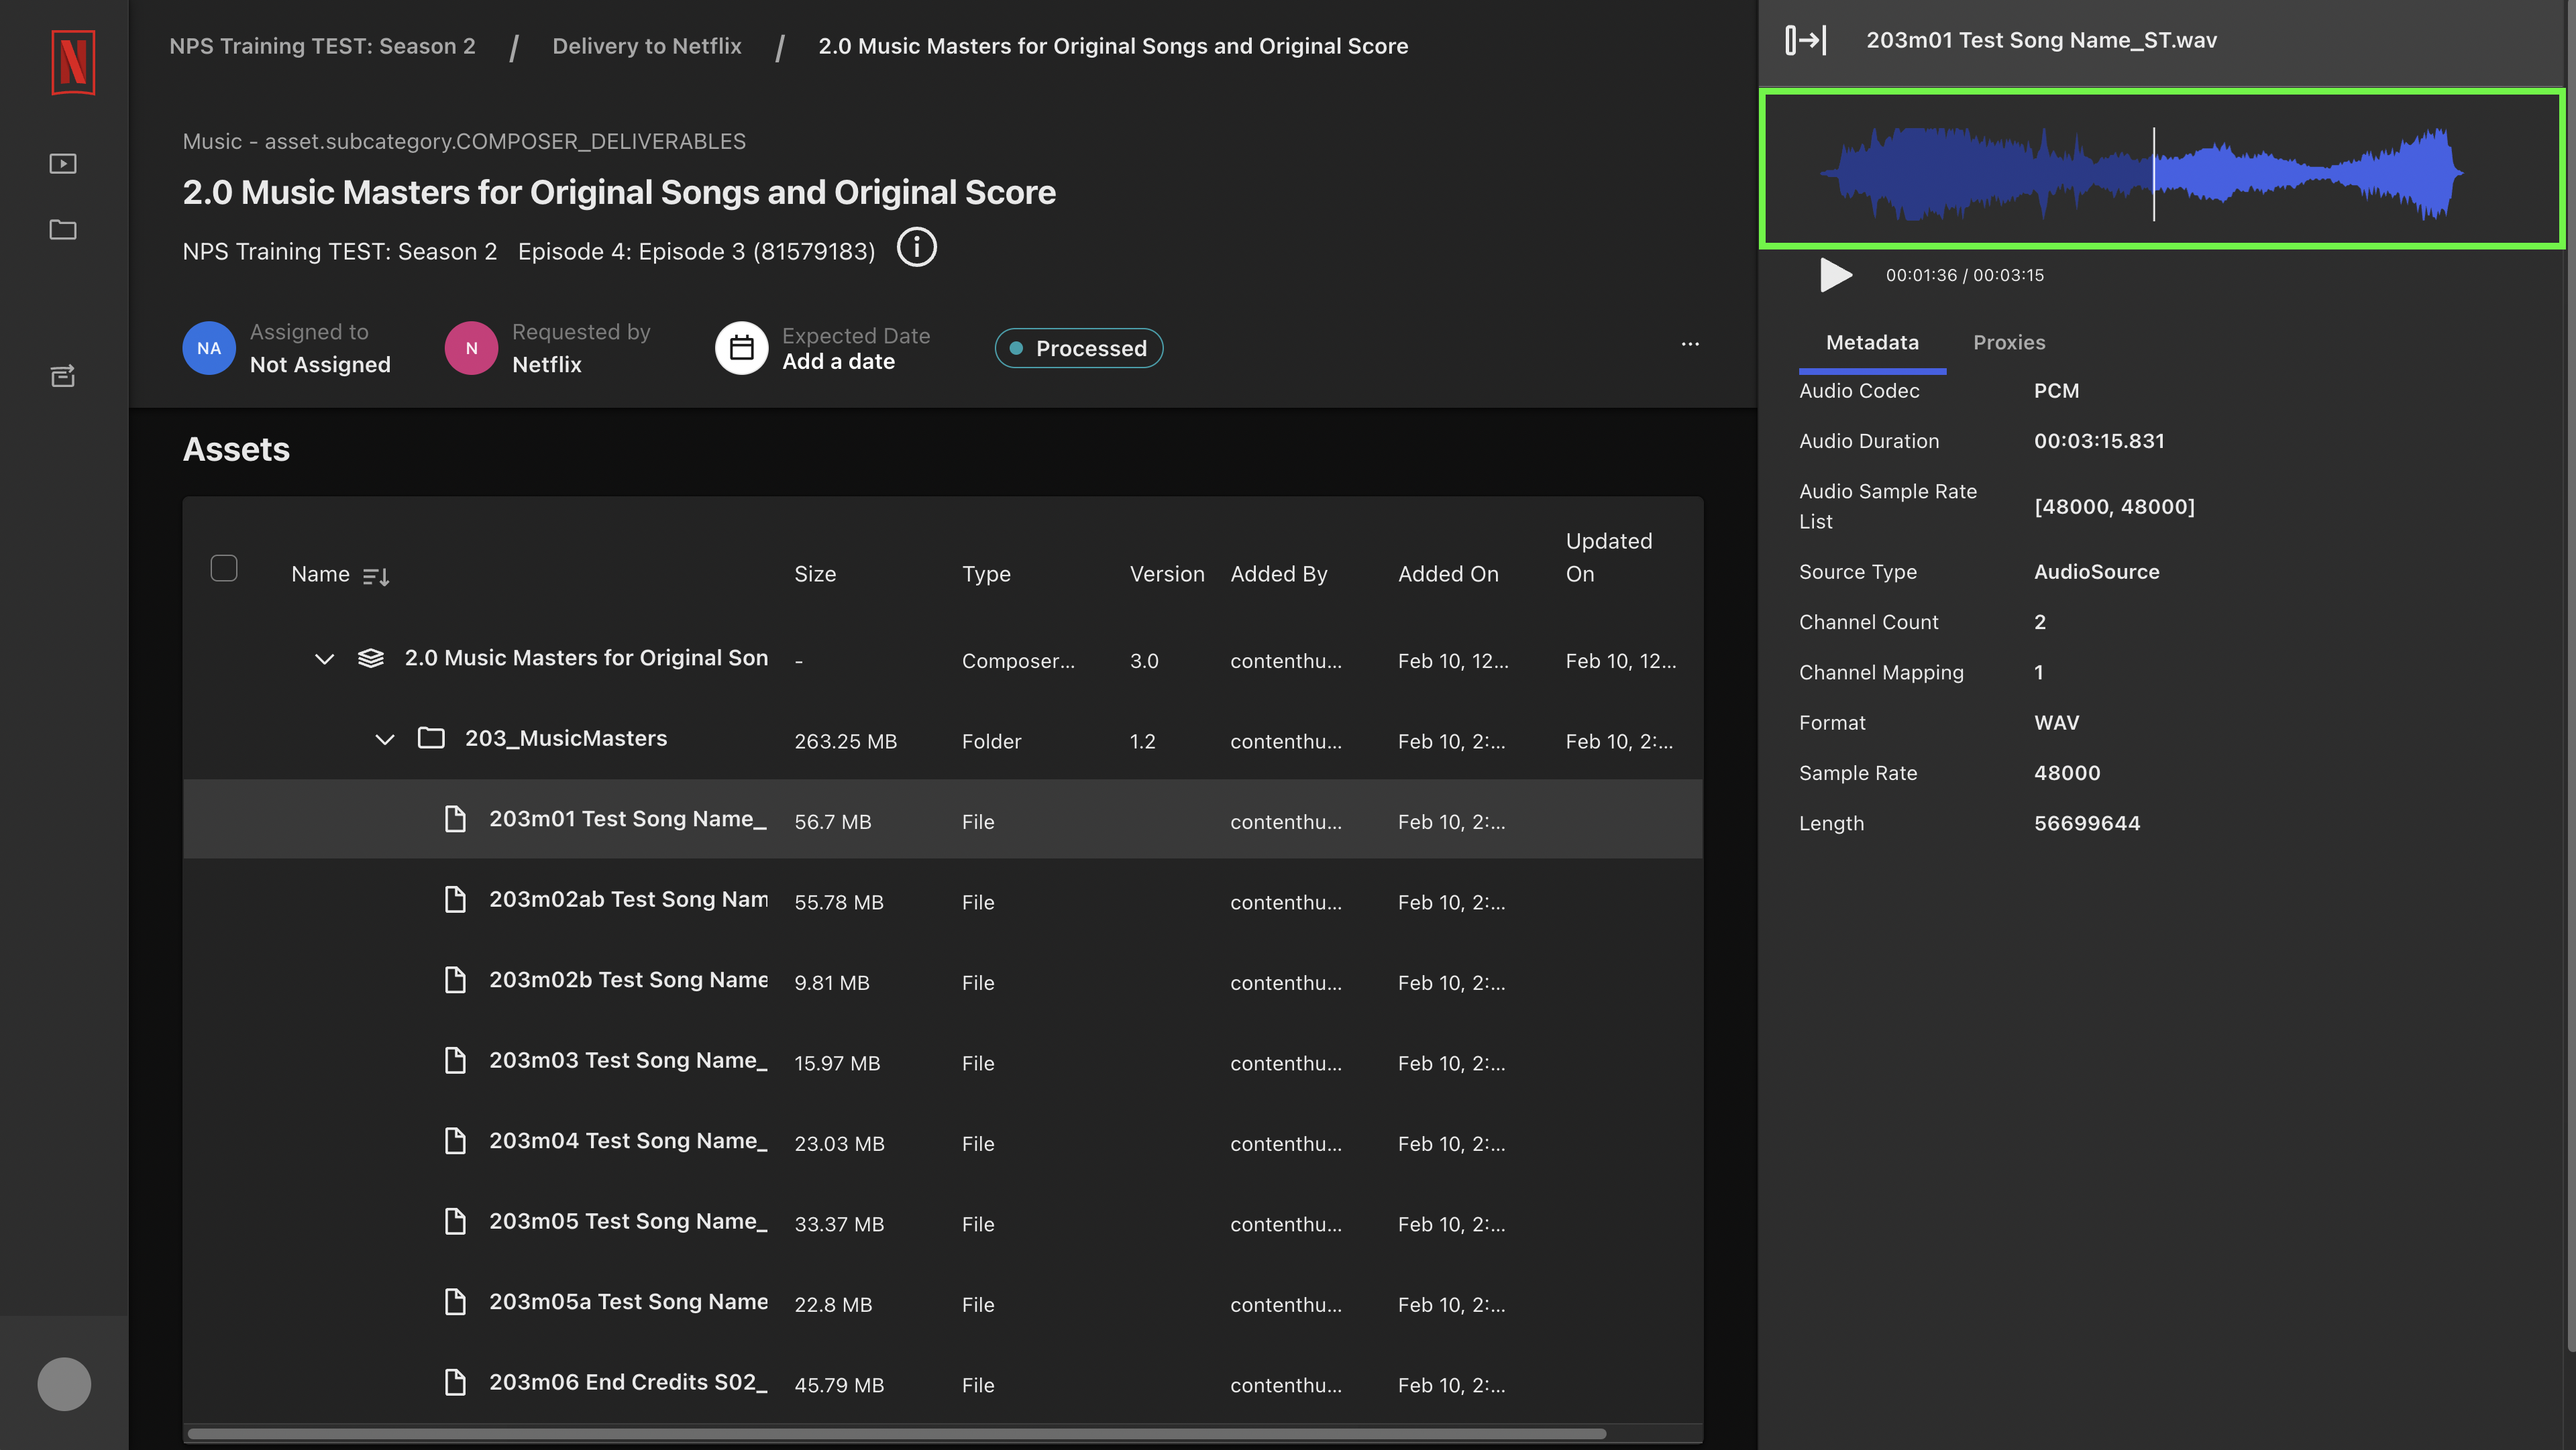The height and width of the screenshot is (1450, 2576).
Task: Click file icon of 203m03 Test Song
Action: (455, 1060)
